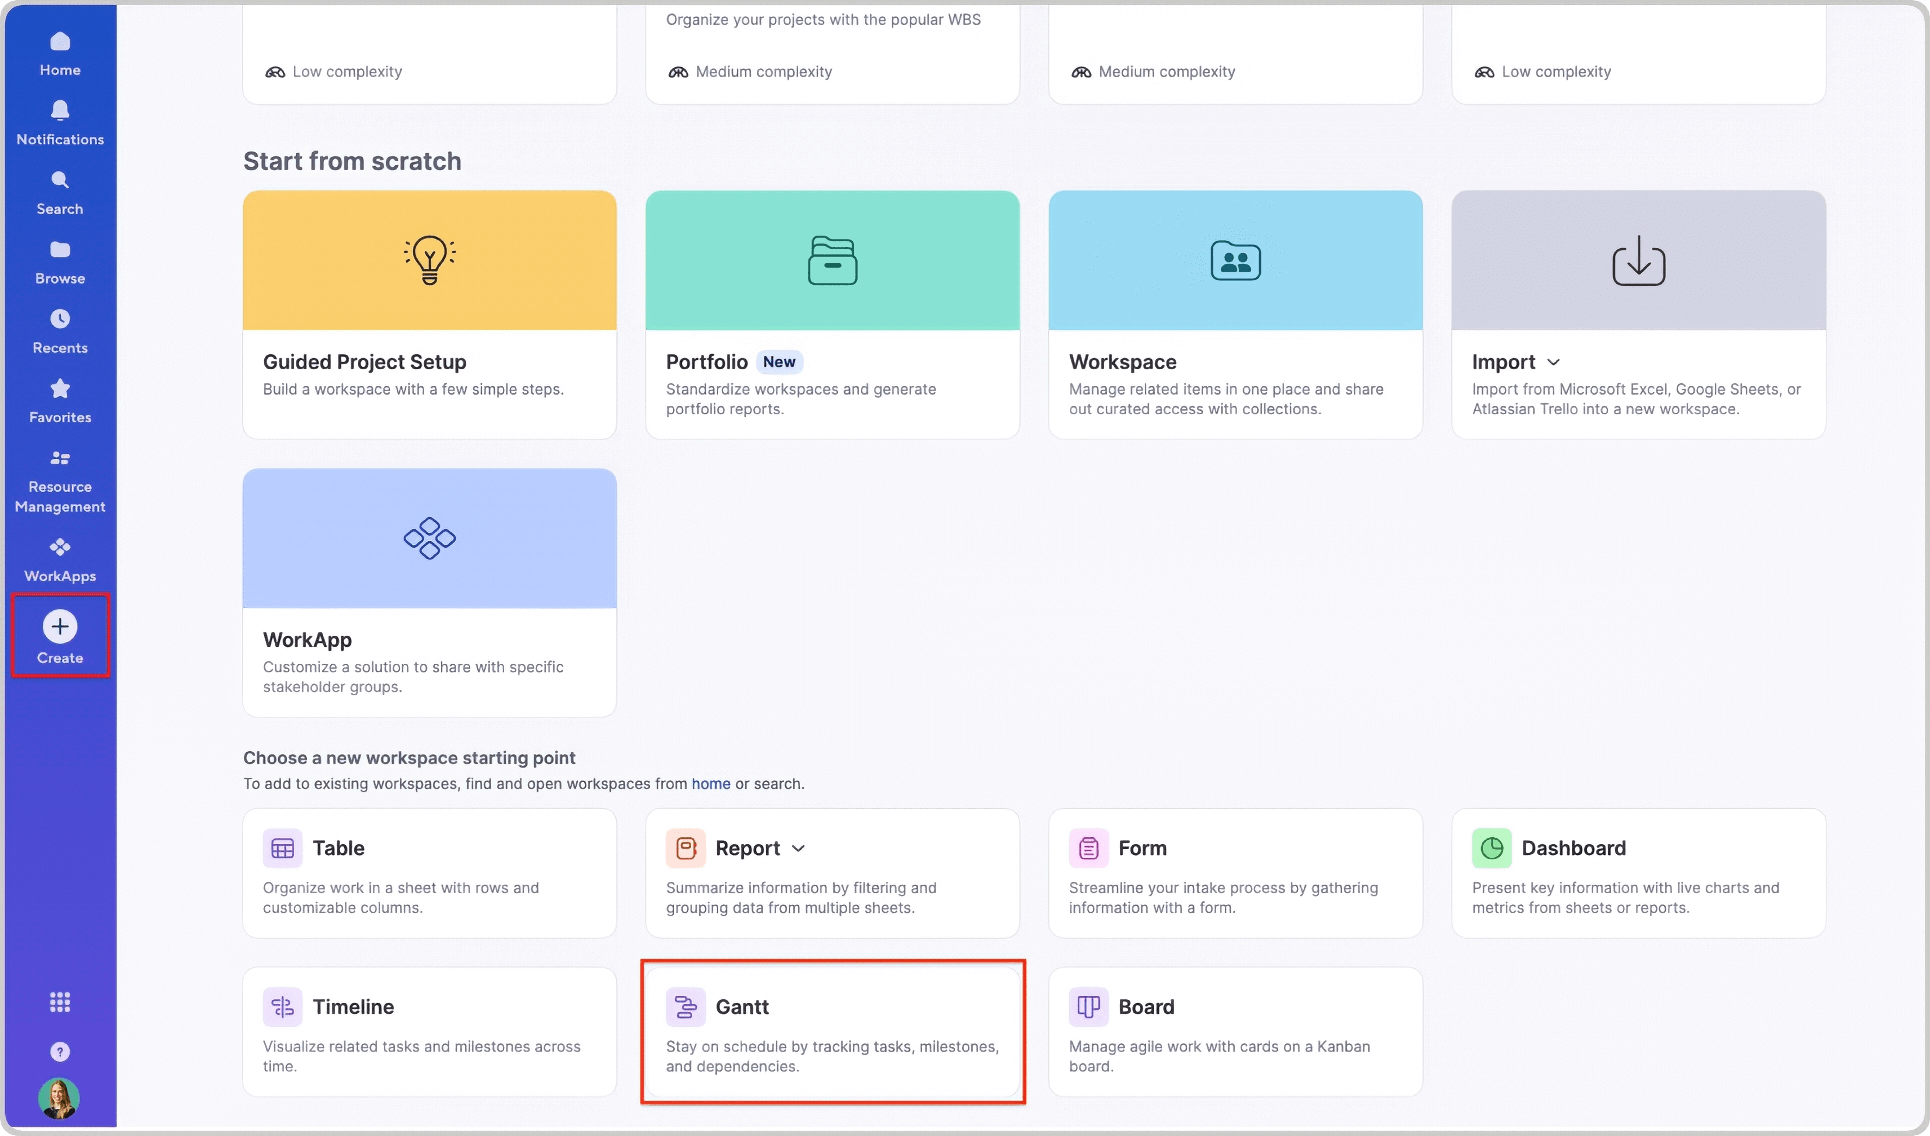This screenshot has width=1930, height=1136.
Task: Select the Gantt starting point
Action: pyautogui.click(x=832, y=1032)
